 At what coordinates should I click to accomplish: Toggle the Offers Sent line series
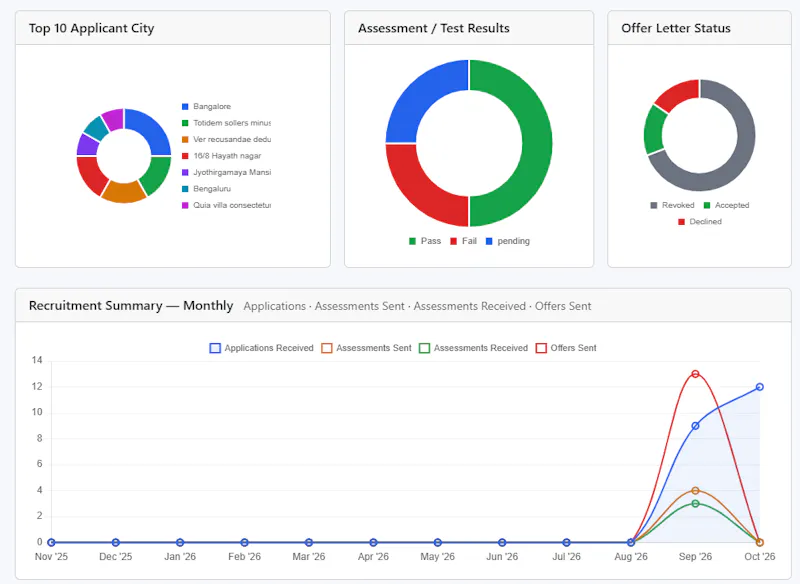(566, 348)
